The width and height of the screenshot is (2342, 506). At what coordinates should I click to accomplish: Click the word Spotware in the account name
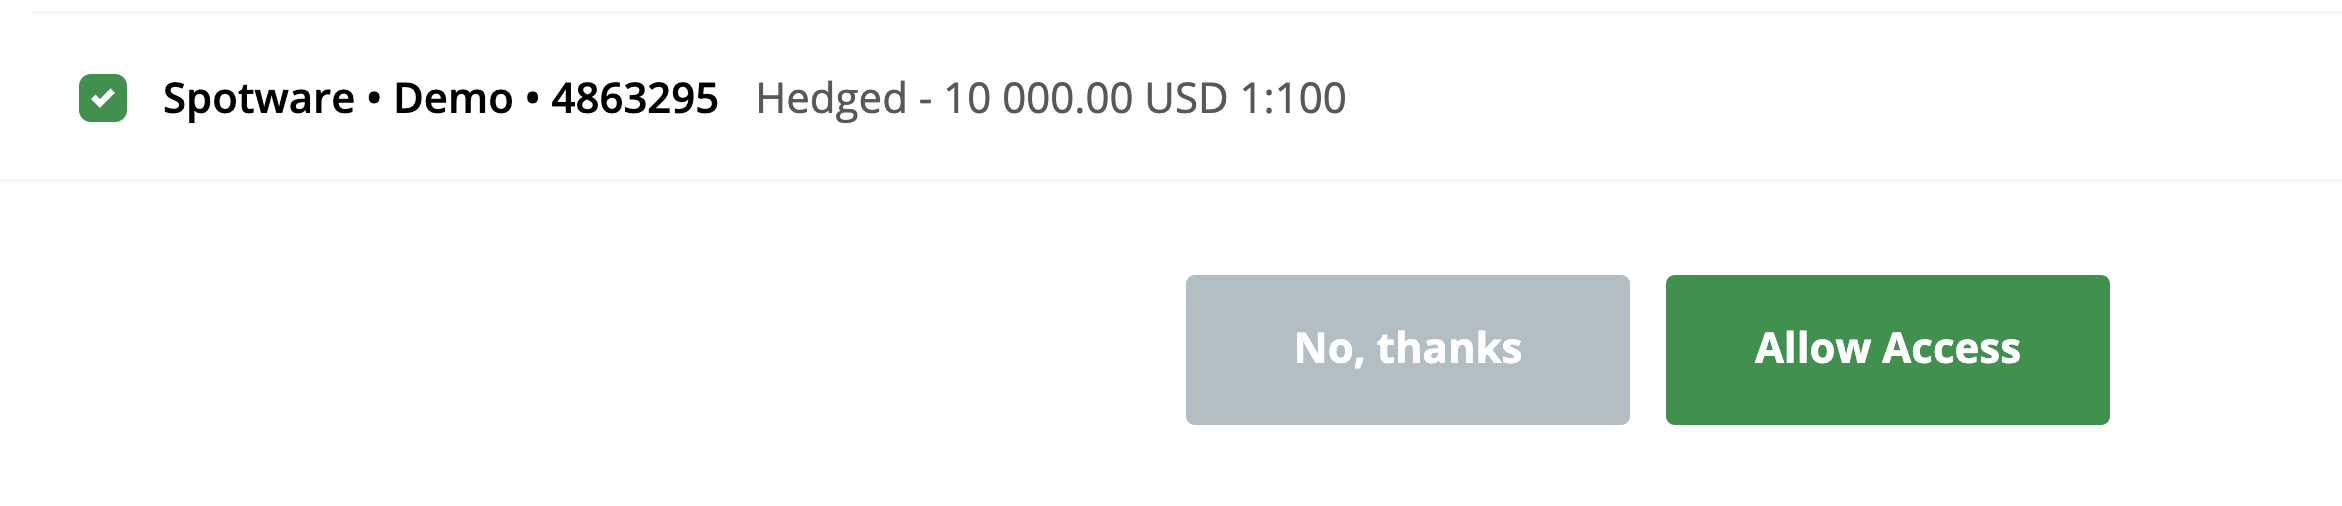pyautogui.click(x=259, y=99)
